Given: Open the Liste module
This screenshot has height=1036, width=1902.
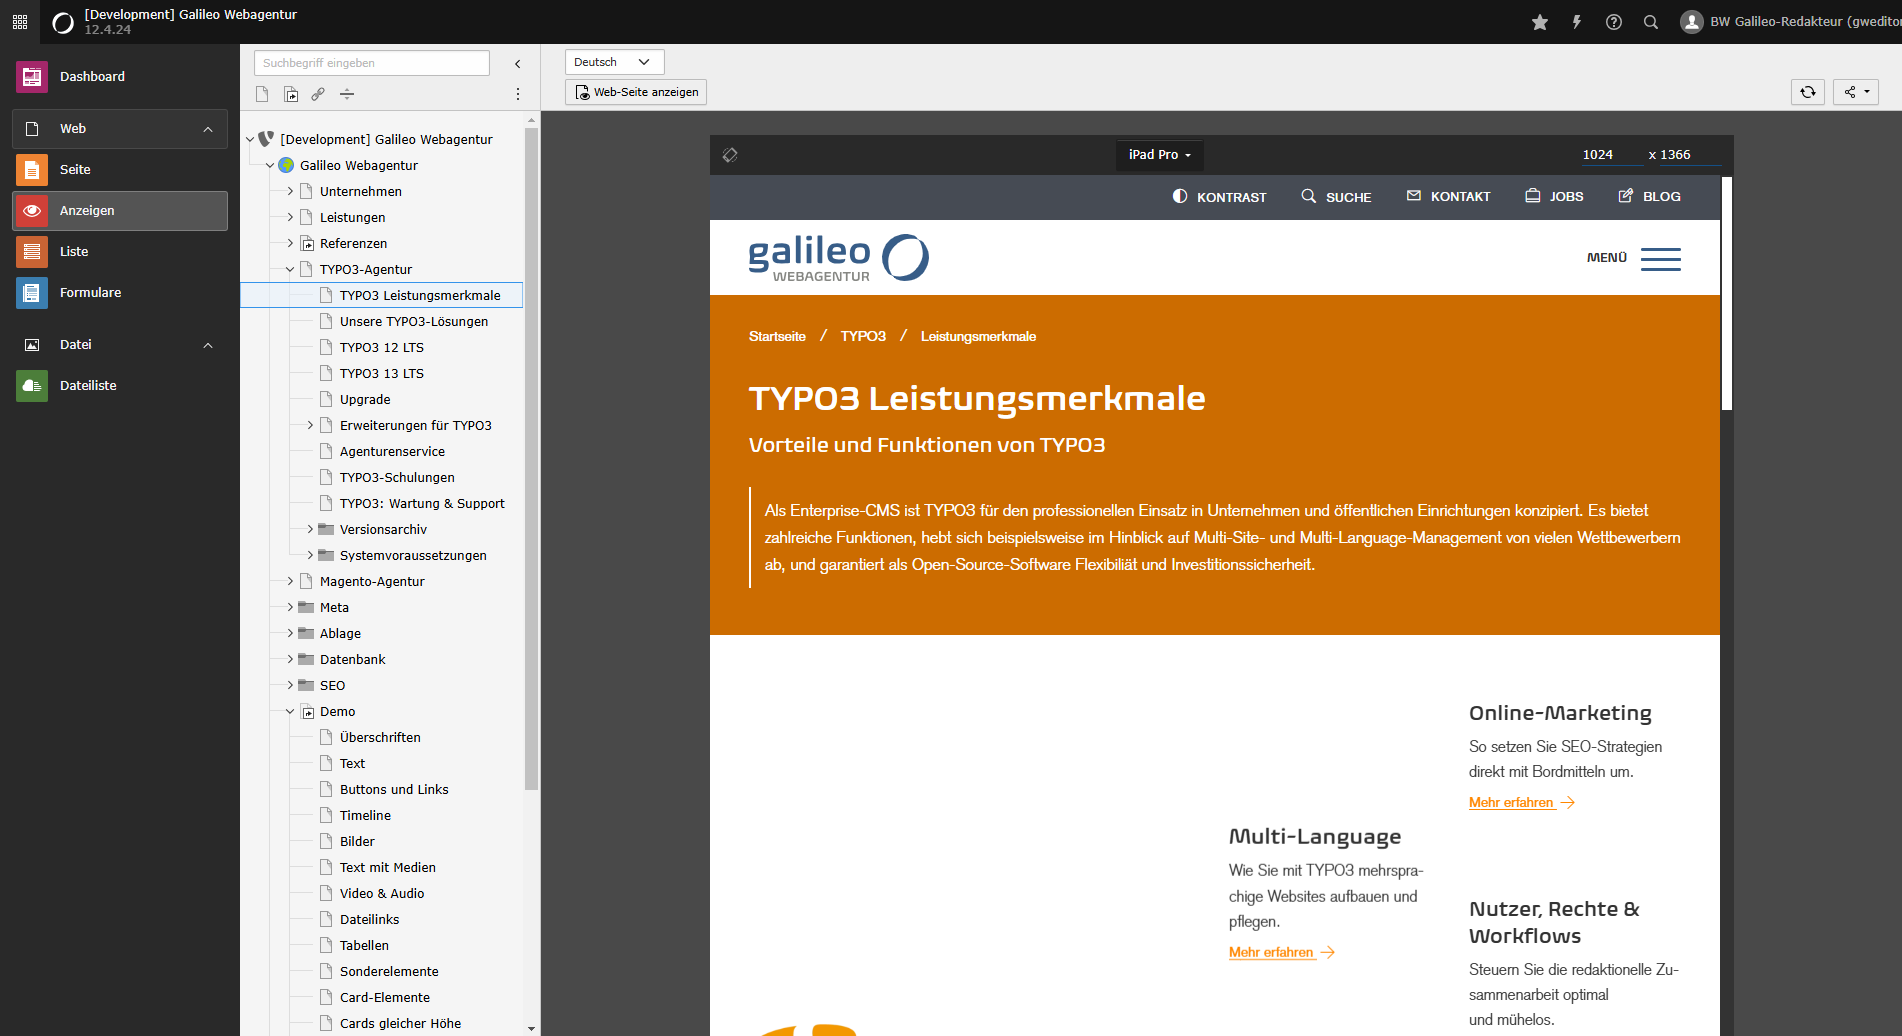Looking at the screenshot, I should 74,251.
